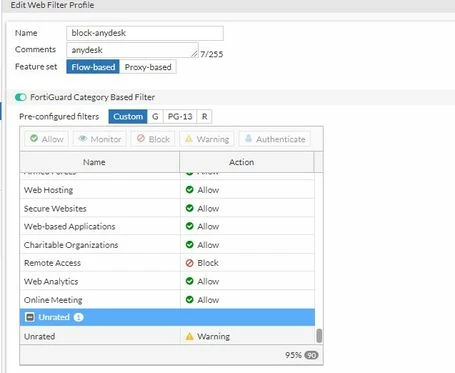Click the 90 count badge in footer
Image resolution: width=455 pixels, height=373 pixels.
click(x=311, y=355)
